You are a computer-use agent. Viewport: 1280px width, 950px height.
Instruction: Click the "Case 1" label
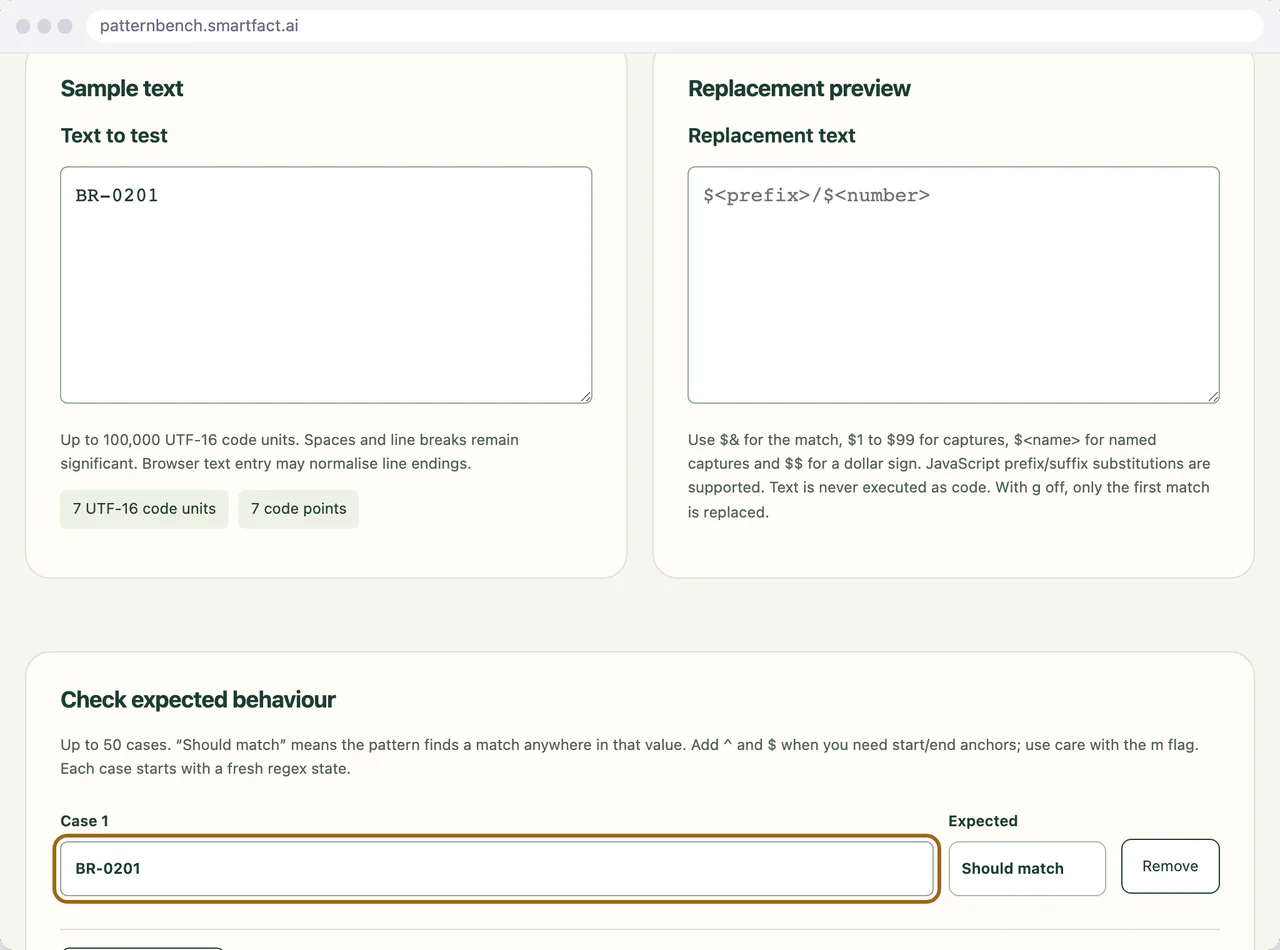[85, 821]
